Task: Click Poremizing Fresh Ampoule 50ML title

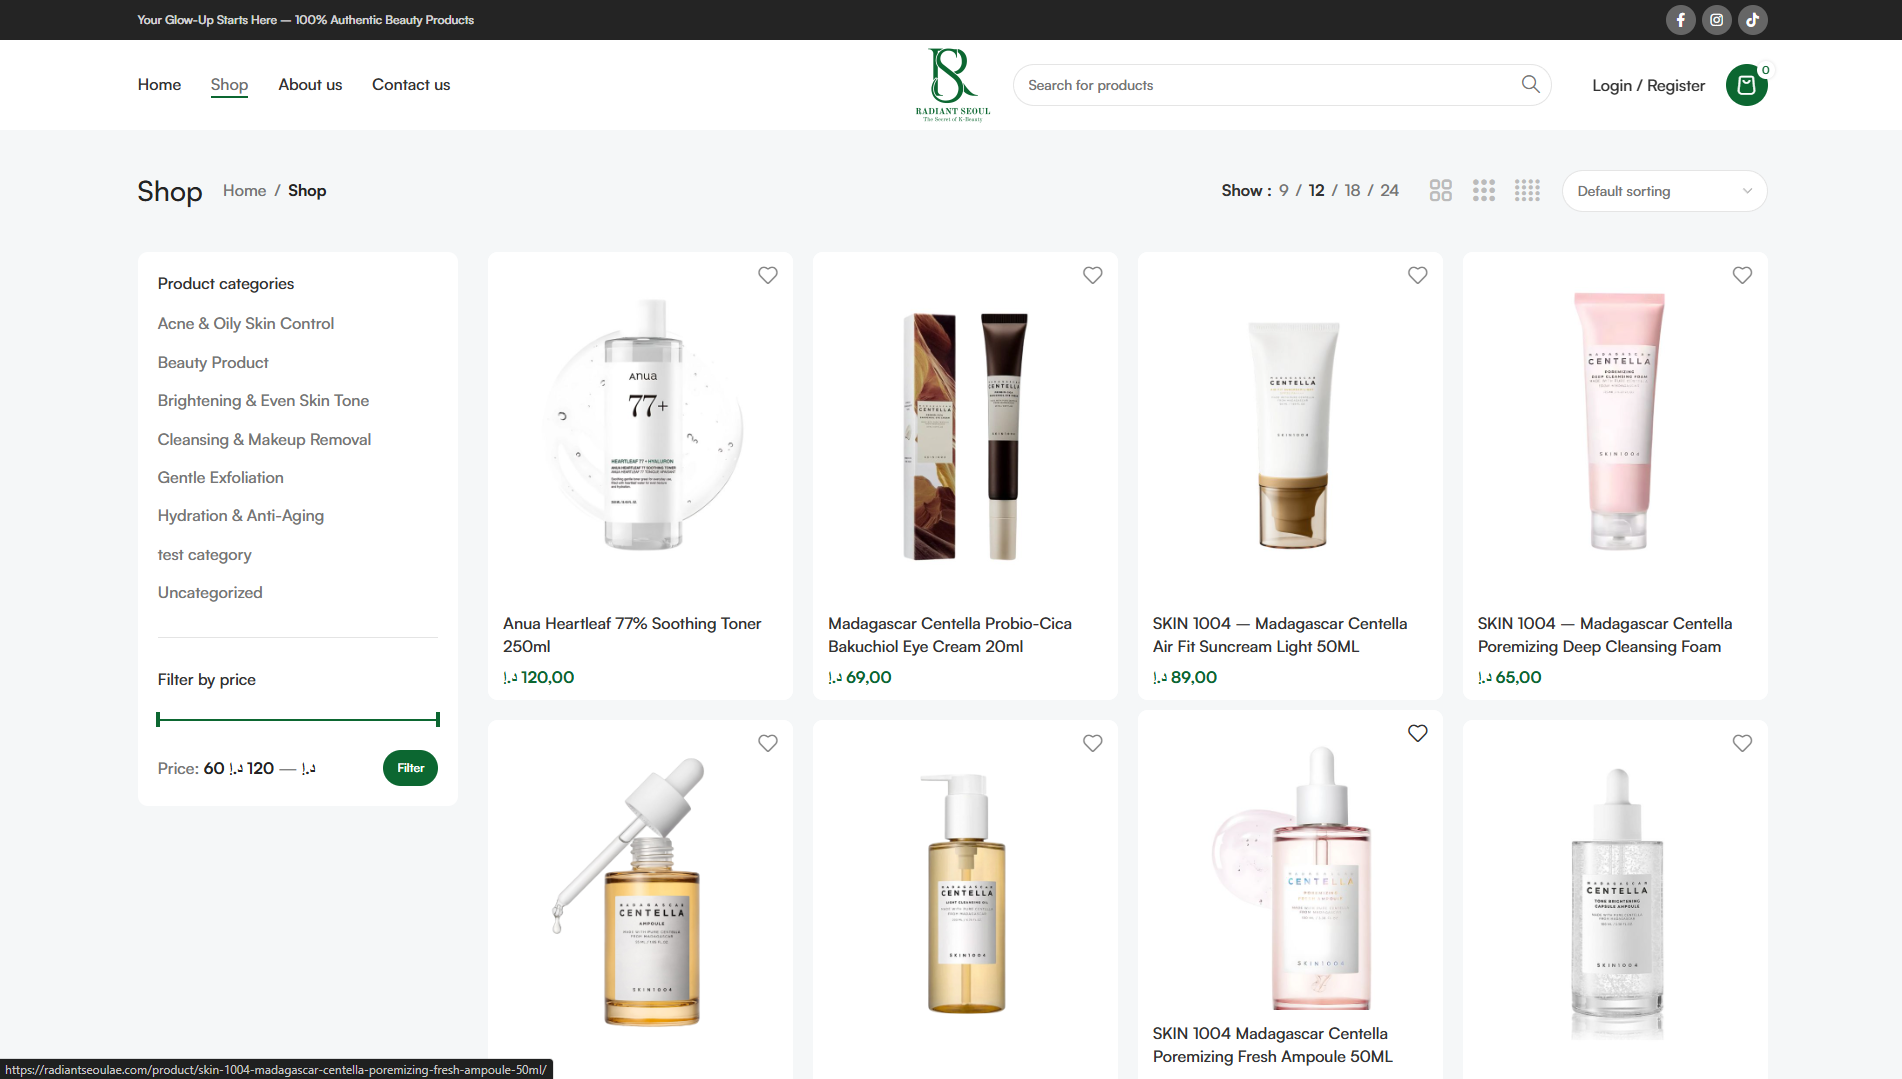Action: click(x=1272, y=1045)
